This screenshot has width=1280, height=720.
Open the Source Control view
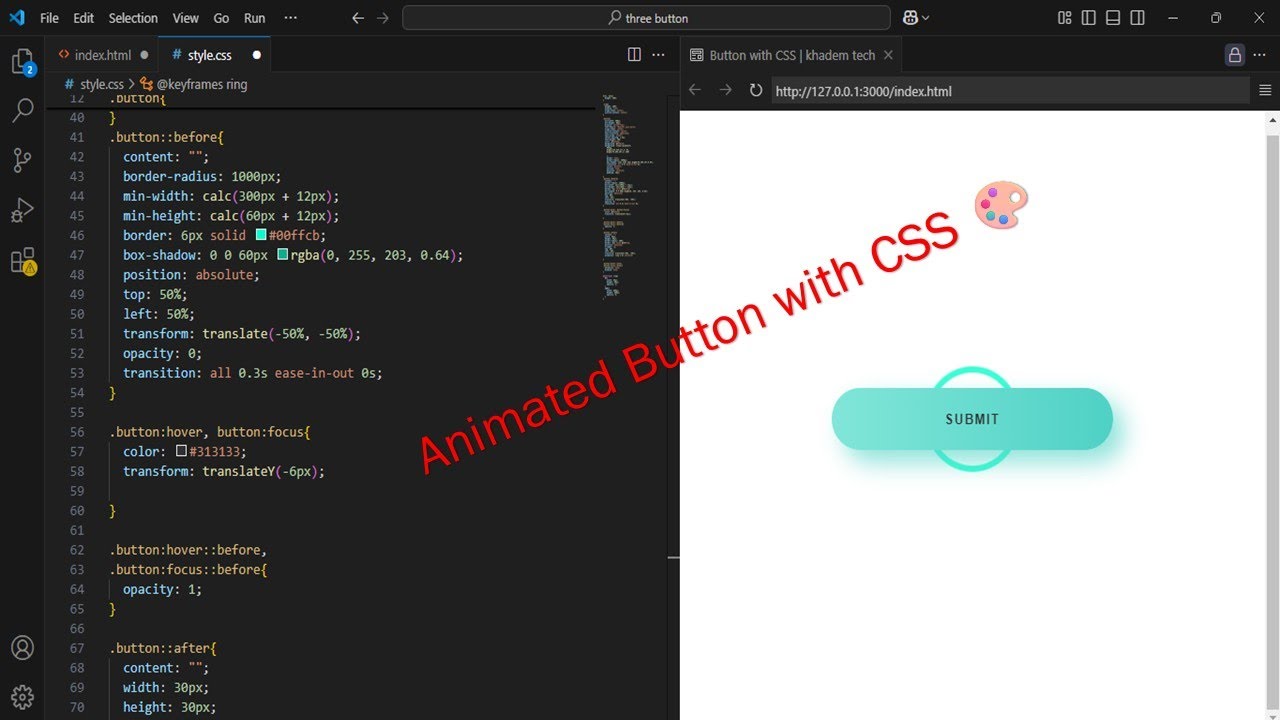click(22, 159)
